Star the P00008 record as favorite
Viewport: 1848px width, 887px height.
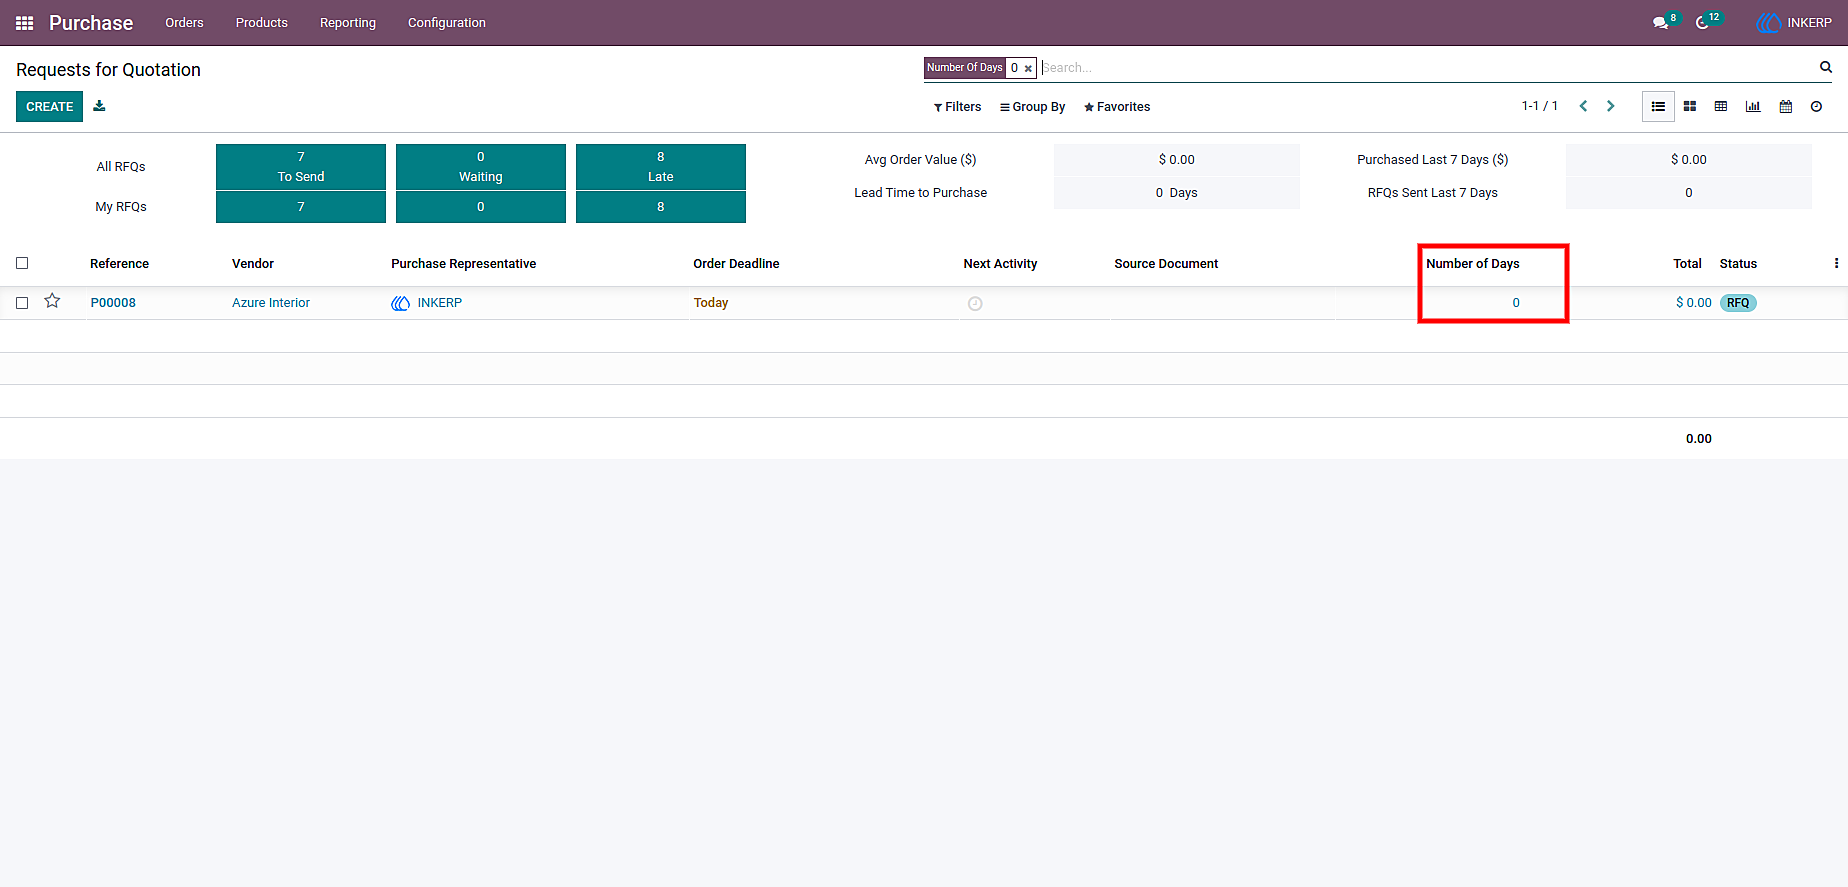[53, 301]
